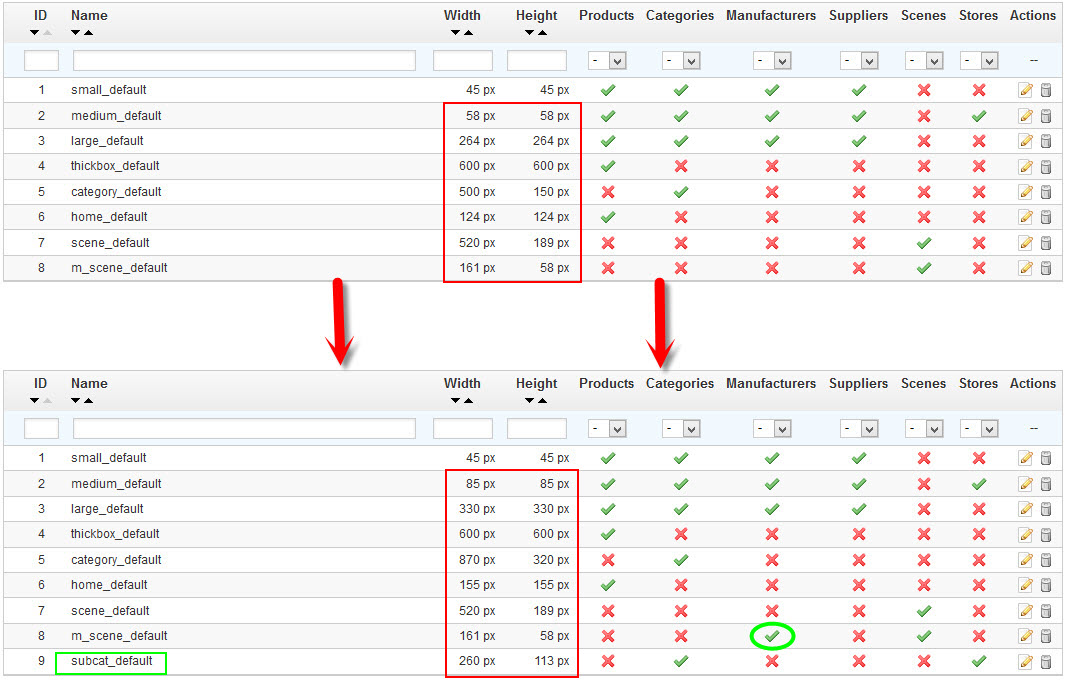Edit home_default in the lower table
Screen dimensions: 1065x681
pyautogui.click(x=1025, y=585)
